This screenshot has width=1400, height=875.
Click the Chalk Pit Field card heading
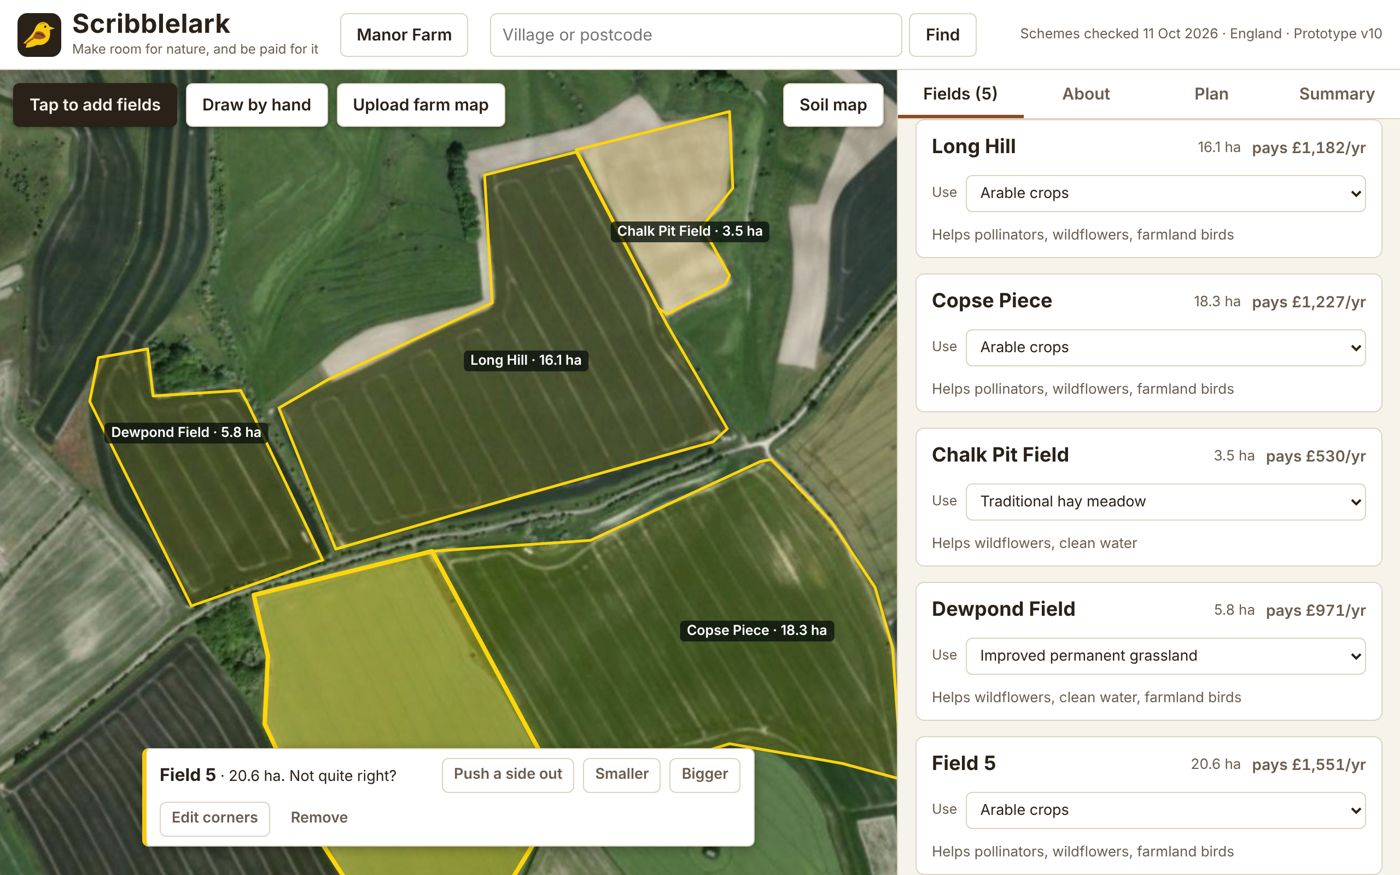click(x=1000, y=455)
